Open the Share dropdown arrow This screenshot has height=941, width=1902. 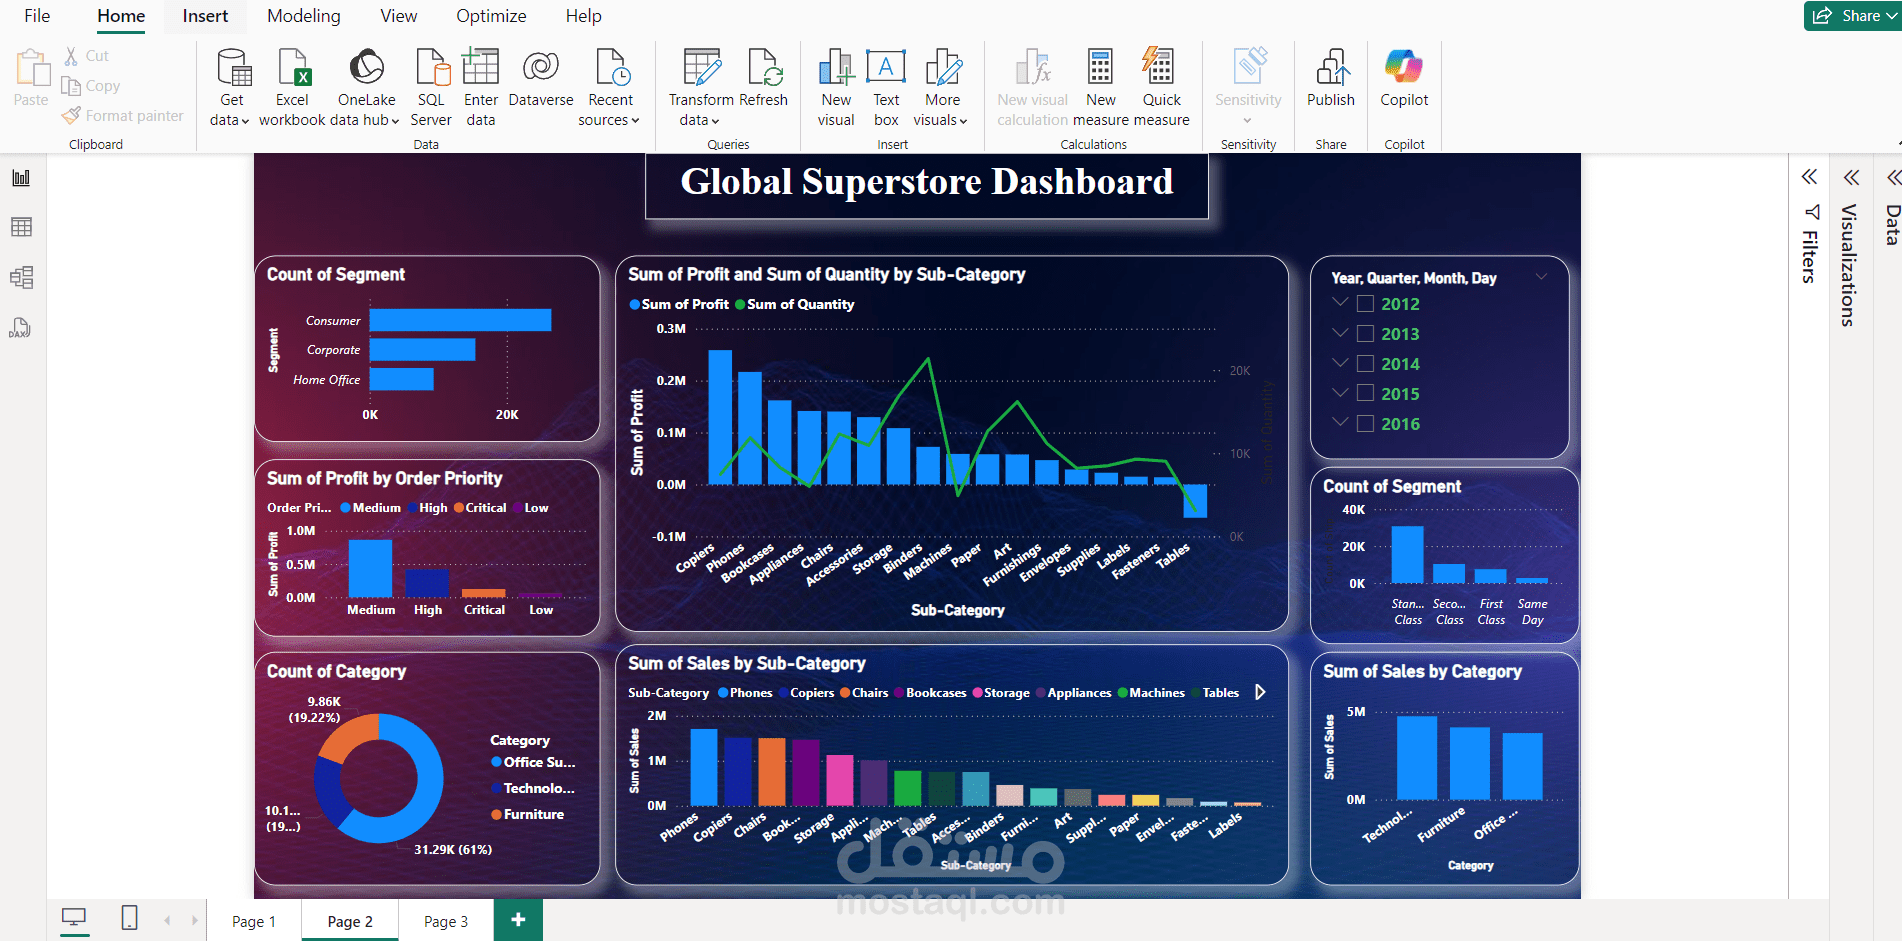click(x=1891, y=16)
